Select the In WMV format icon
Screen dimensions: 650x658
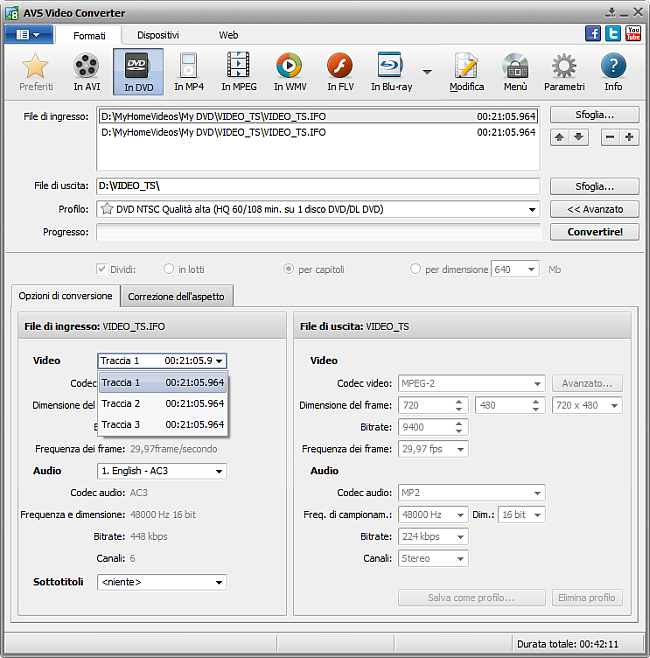(290, 72)
